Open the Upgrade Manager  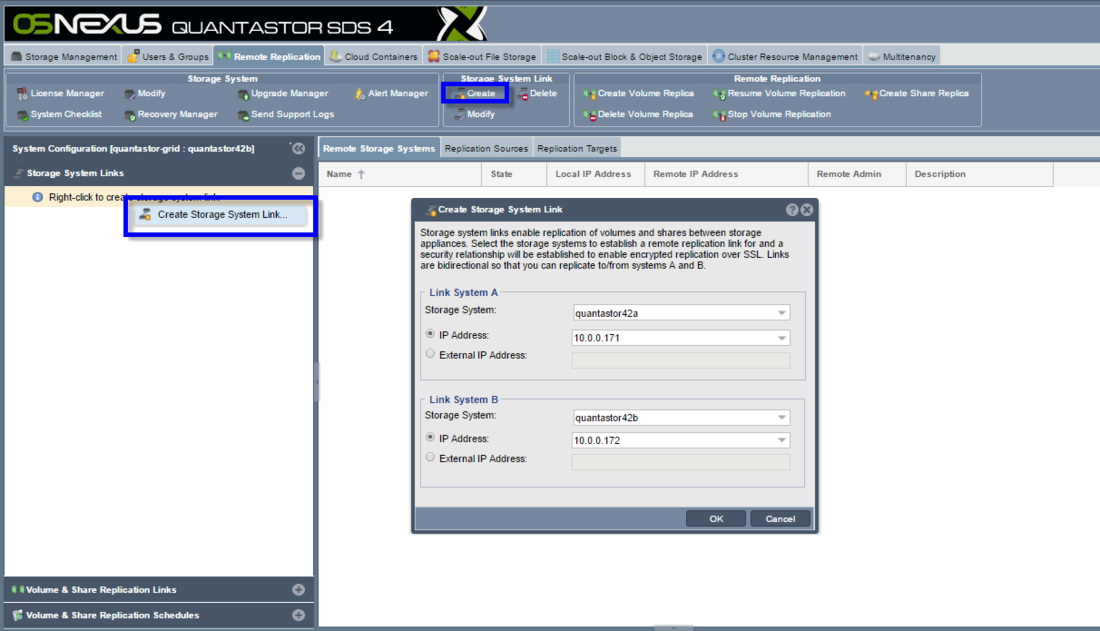pyautogui.click(x=283, y=93)
